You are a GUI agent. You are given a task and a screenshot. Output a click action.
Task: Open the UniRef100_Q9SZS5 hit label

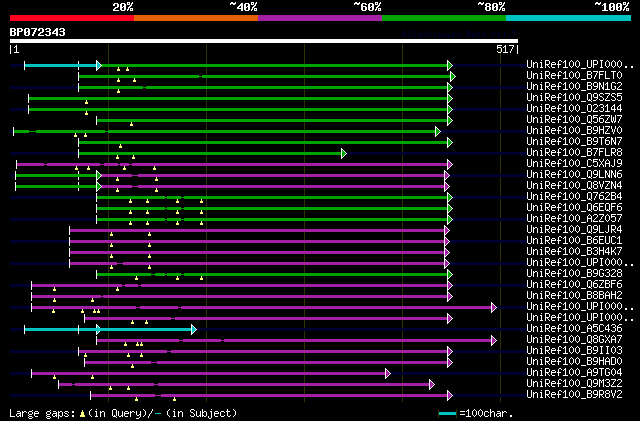[574, 98]
